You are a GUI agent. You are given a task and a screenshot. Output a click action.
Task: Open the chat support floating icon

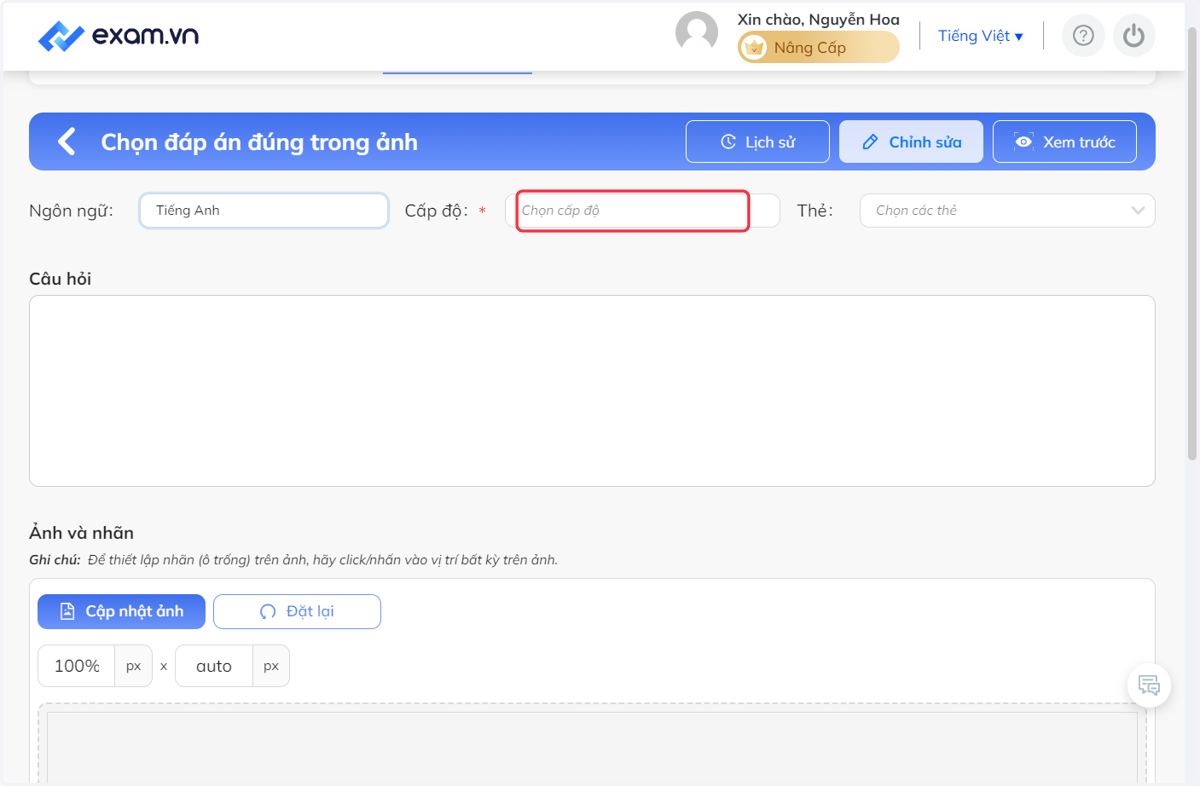click(x=1149, y=686)
